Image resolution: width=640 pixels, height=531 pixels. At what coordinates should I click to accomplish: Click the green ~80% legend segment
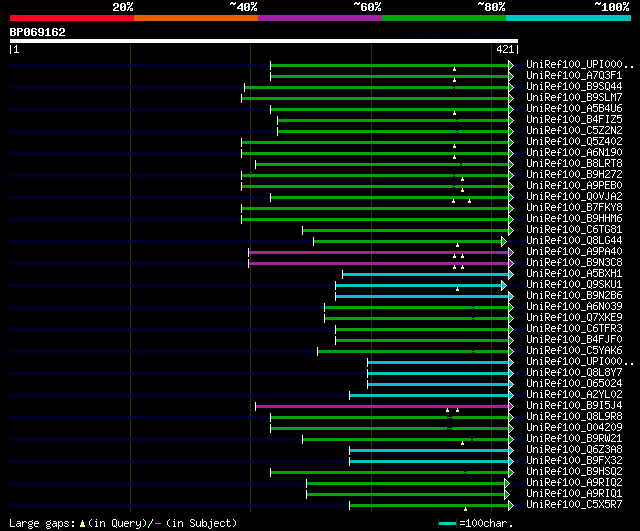pyautogui.click(x=444, y=18)
